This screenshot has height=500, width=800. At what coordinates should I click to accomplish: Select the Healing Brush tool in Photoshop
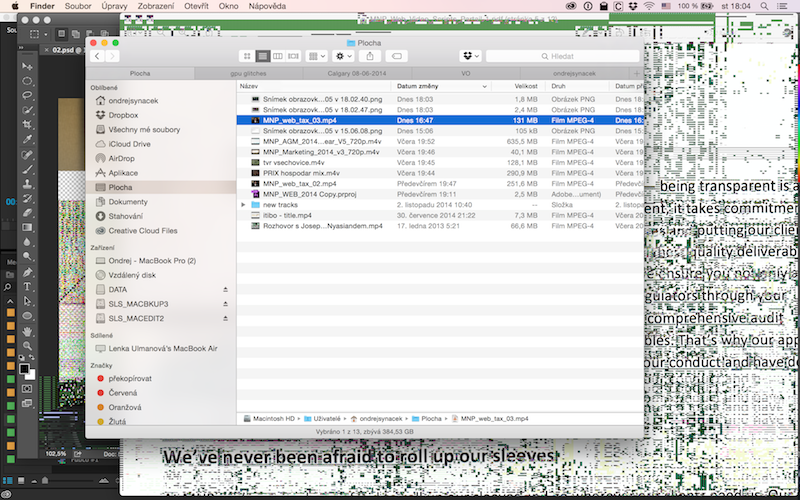[x=27, y=155]
